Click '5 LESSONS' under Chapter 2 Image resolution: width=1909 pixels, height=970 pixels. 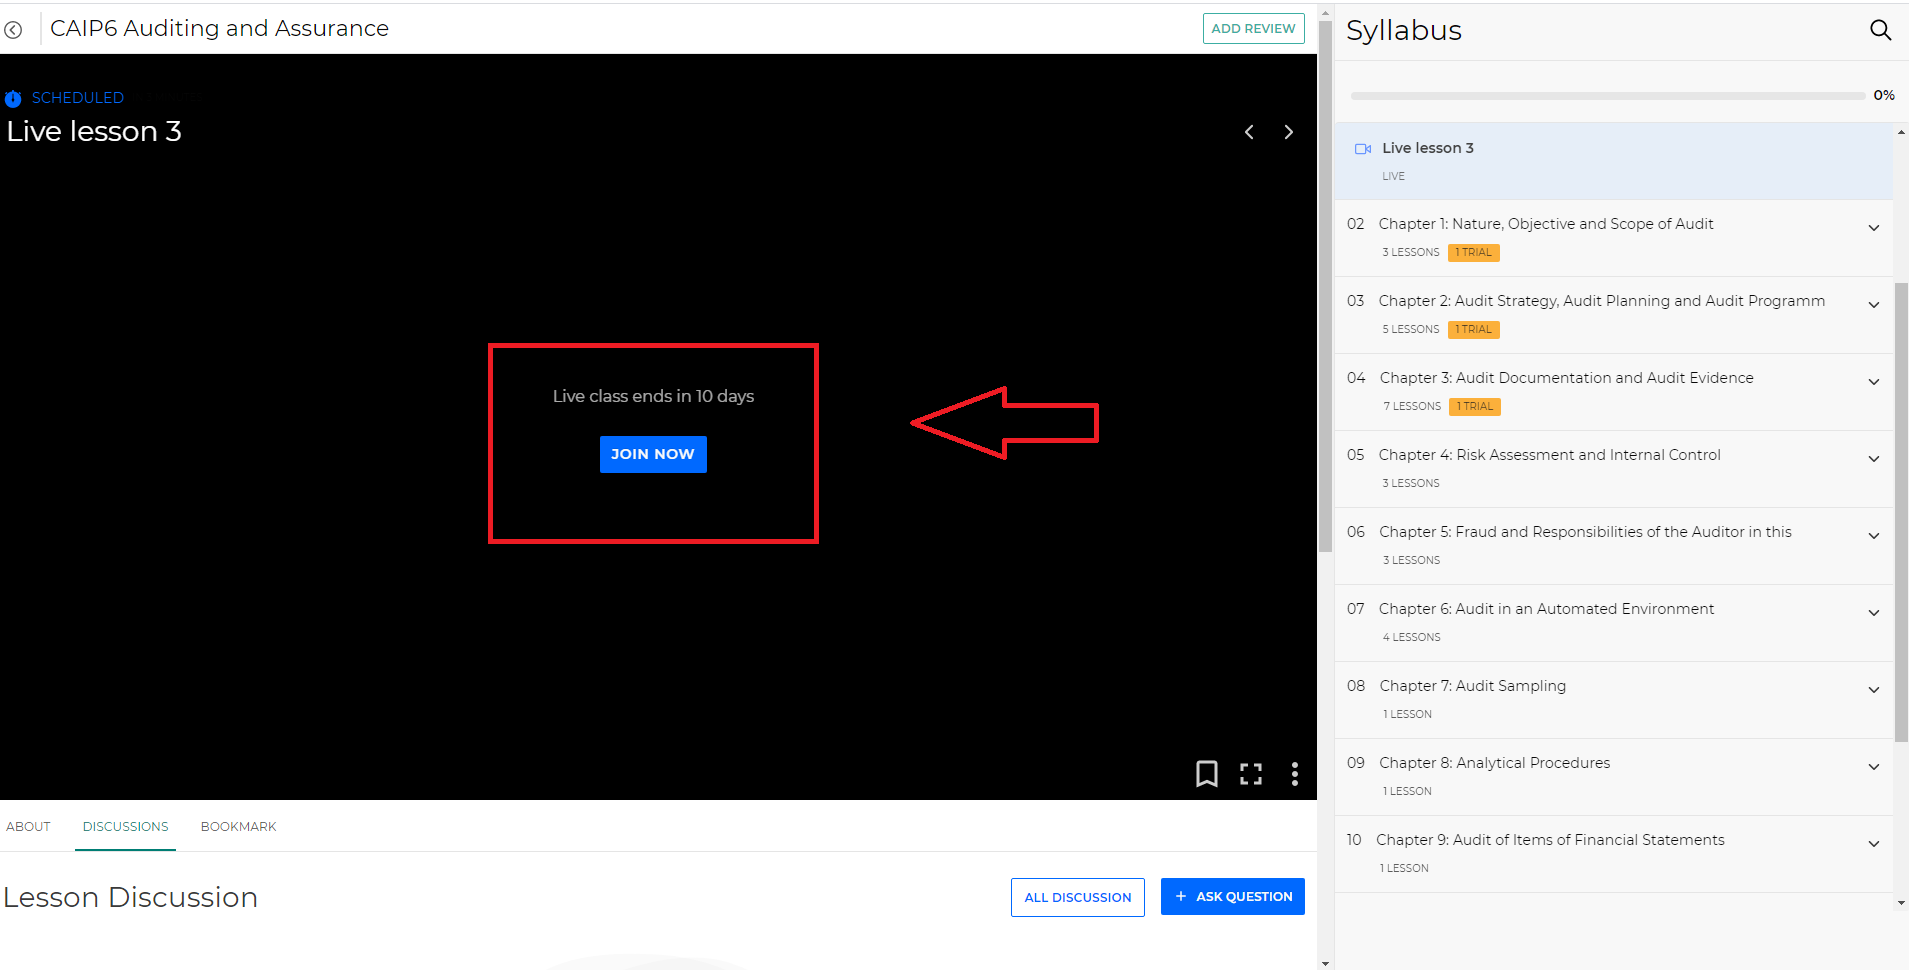pyautogui.click(x=1410, y=330)
